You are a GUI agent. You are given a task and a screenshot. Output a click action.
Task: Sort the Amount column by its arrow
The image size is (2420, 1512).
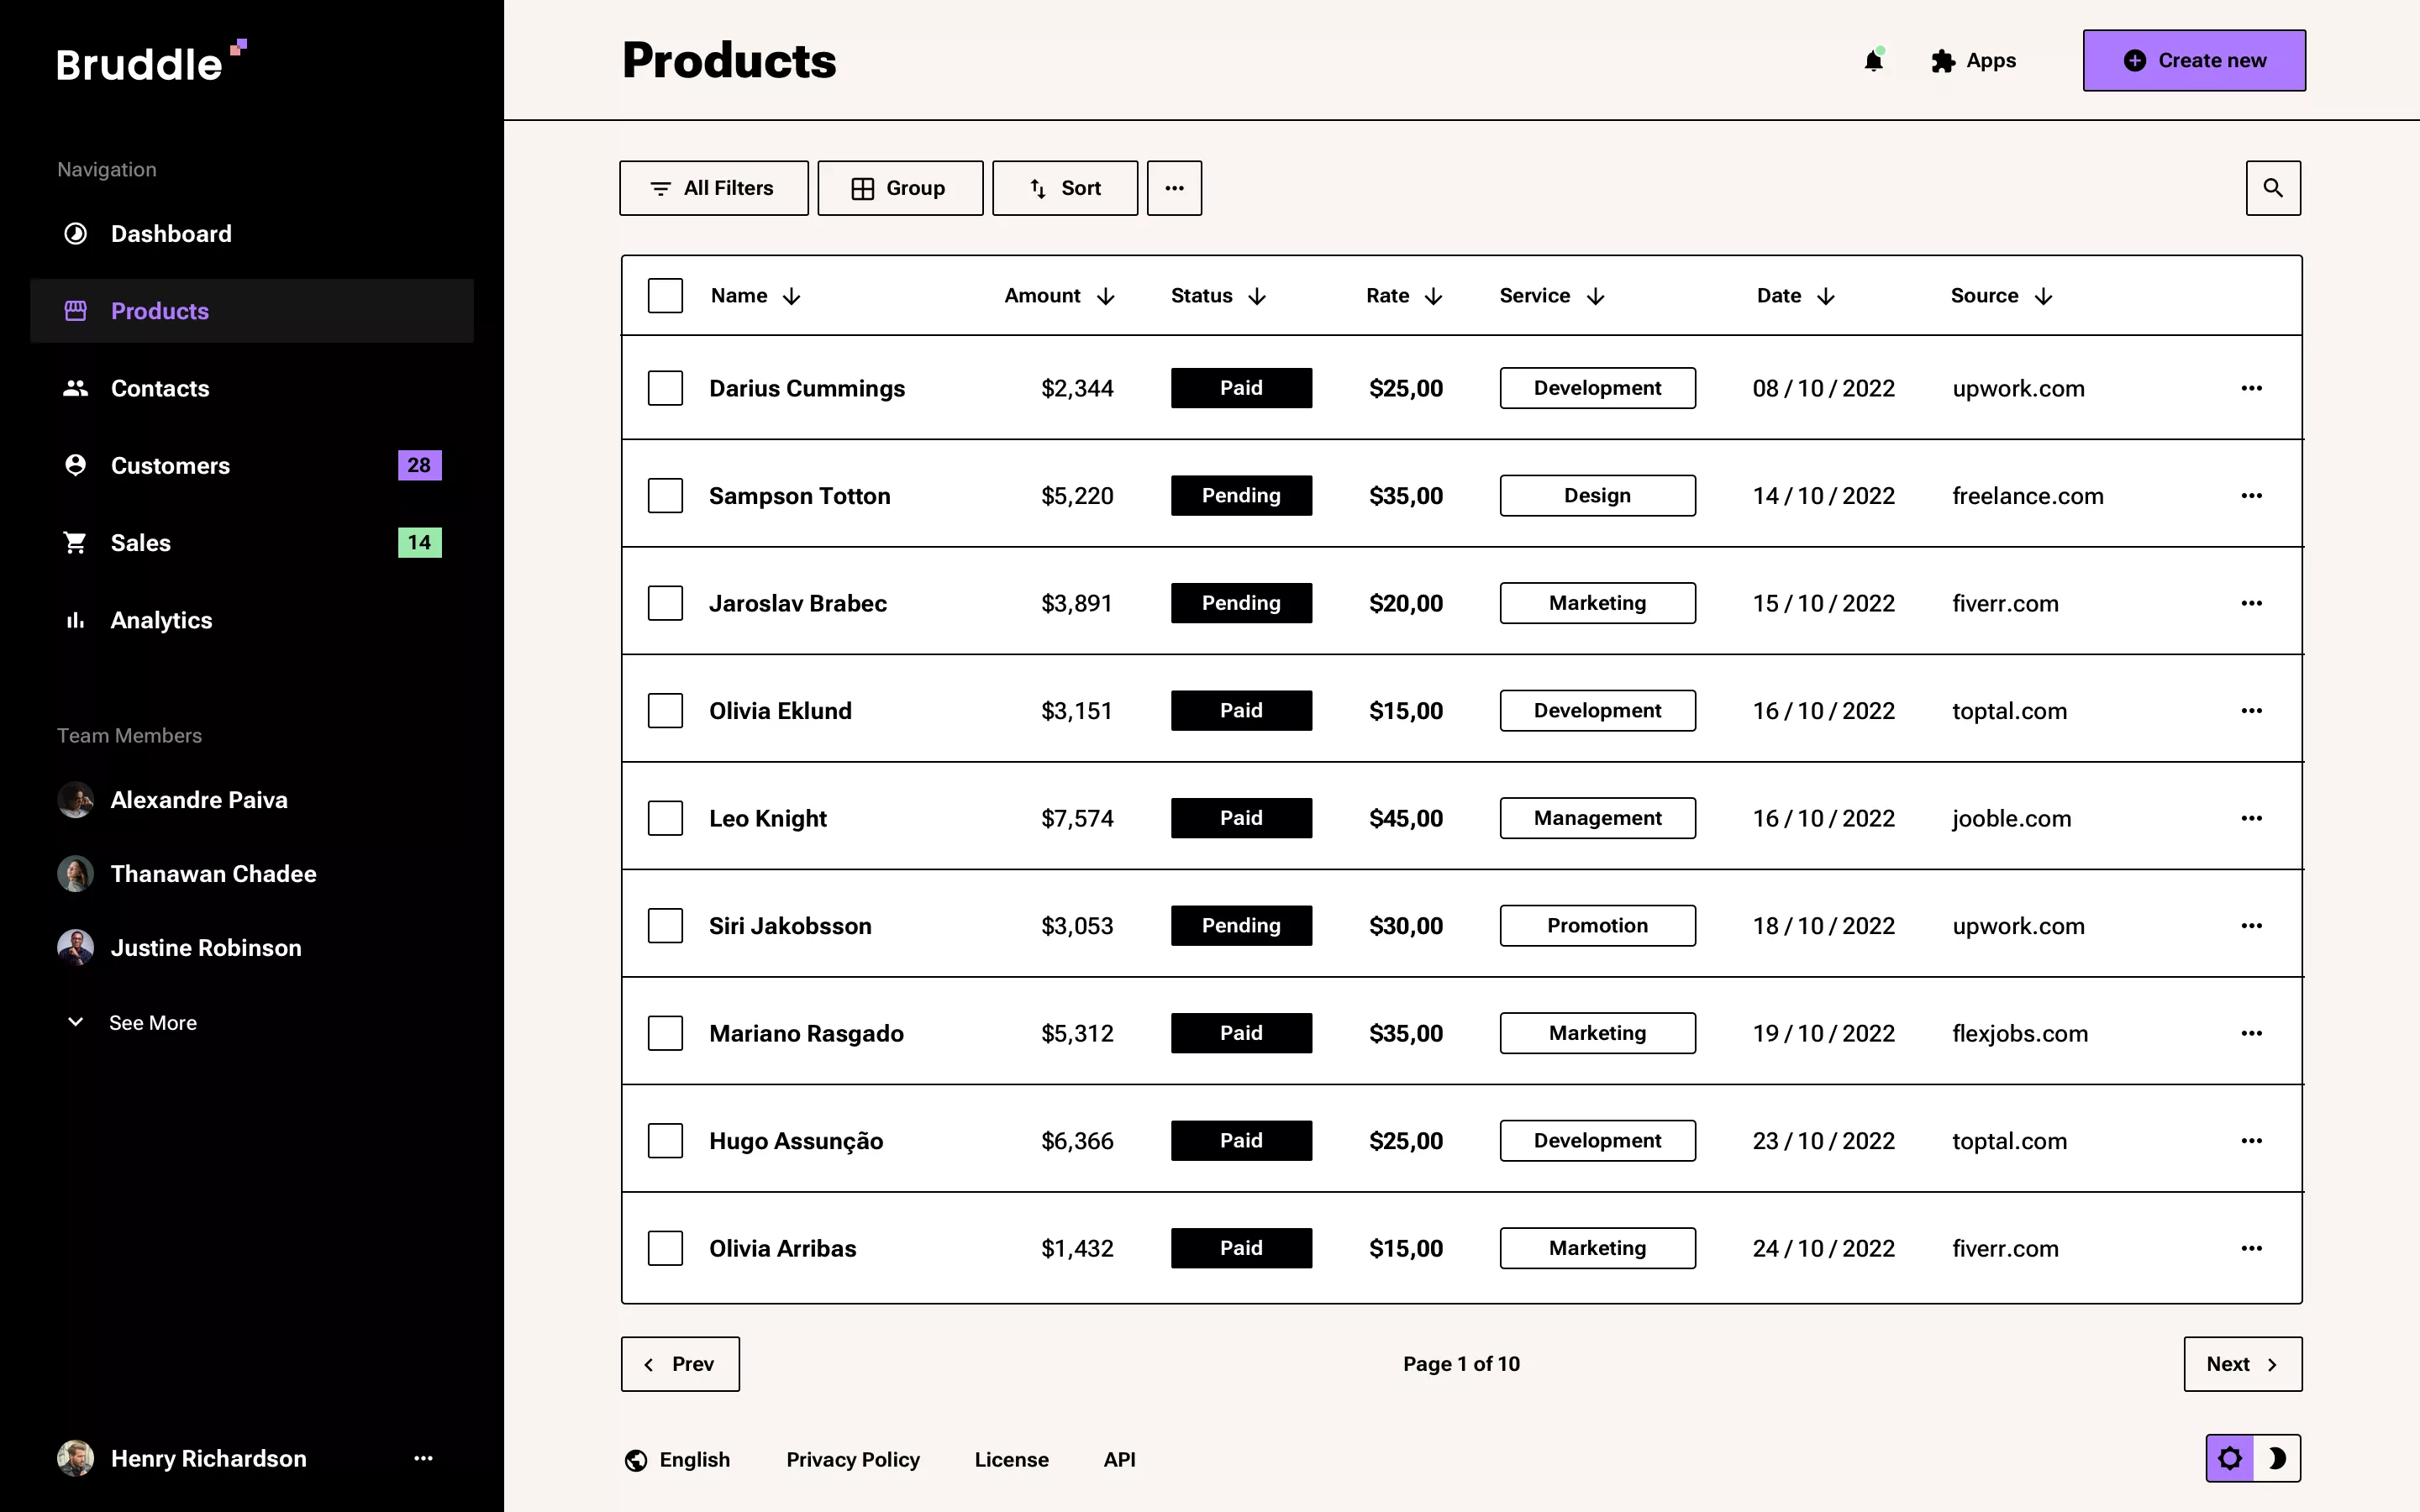tap(1106, 295)
